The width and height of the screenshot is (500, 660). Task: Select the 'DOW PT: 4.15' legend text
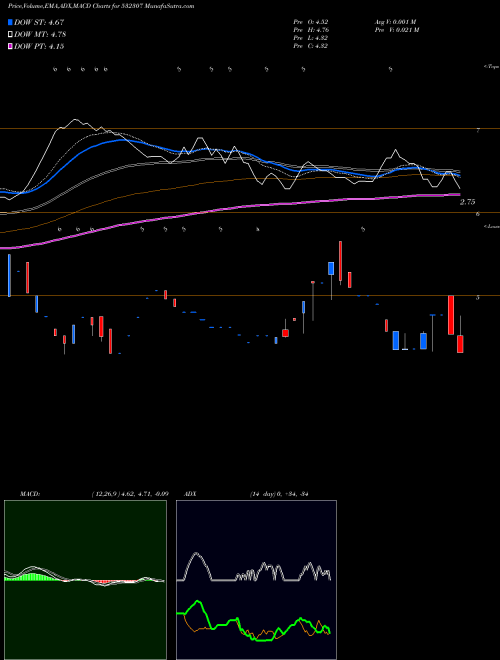39,47
